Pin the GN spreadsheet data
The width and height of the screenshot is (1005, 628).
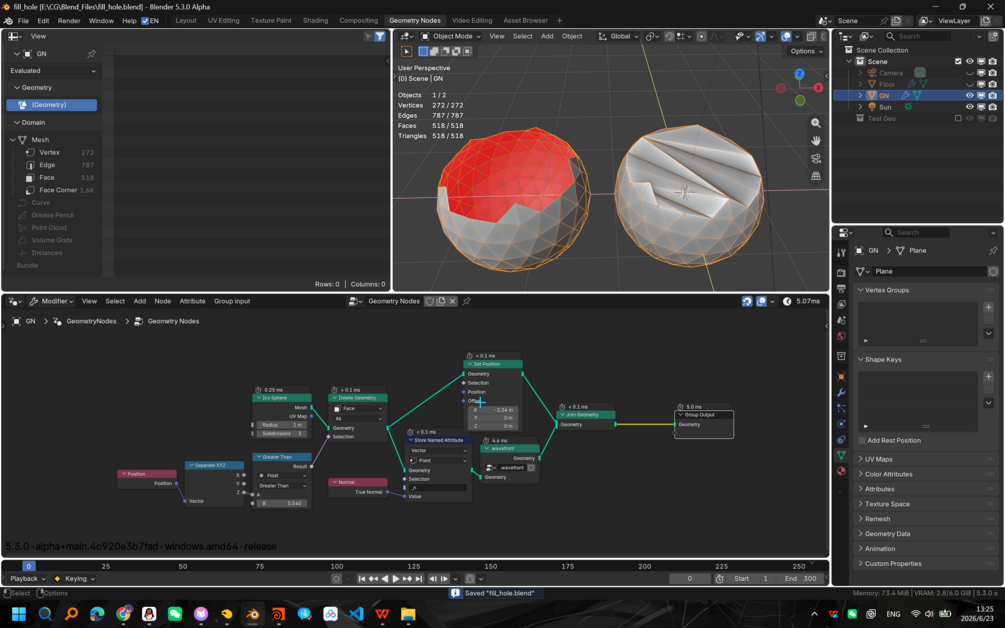click(x=91, y=54)
